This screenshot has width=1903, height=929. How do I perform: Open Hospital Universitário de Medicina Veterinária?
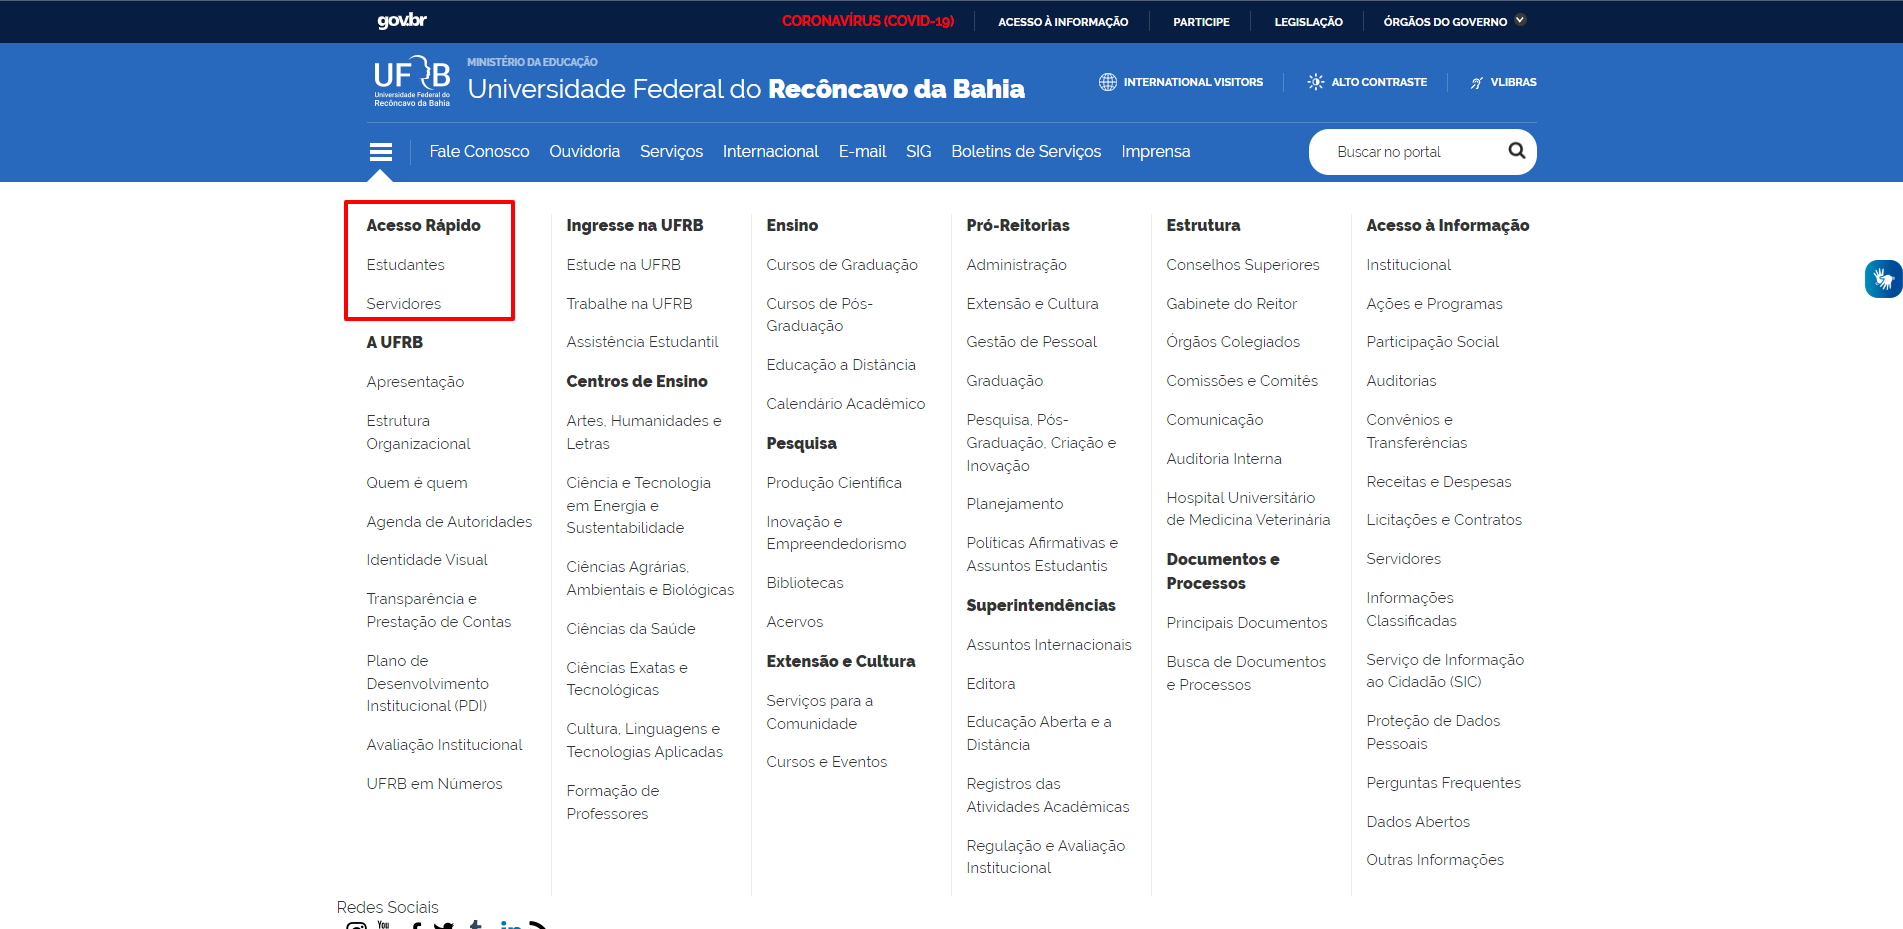point(1247,509)
